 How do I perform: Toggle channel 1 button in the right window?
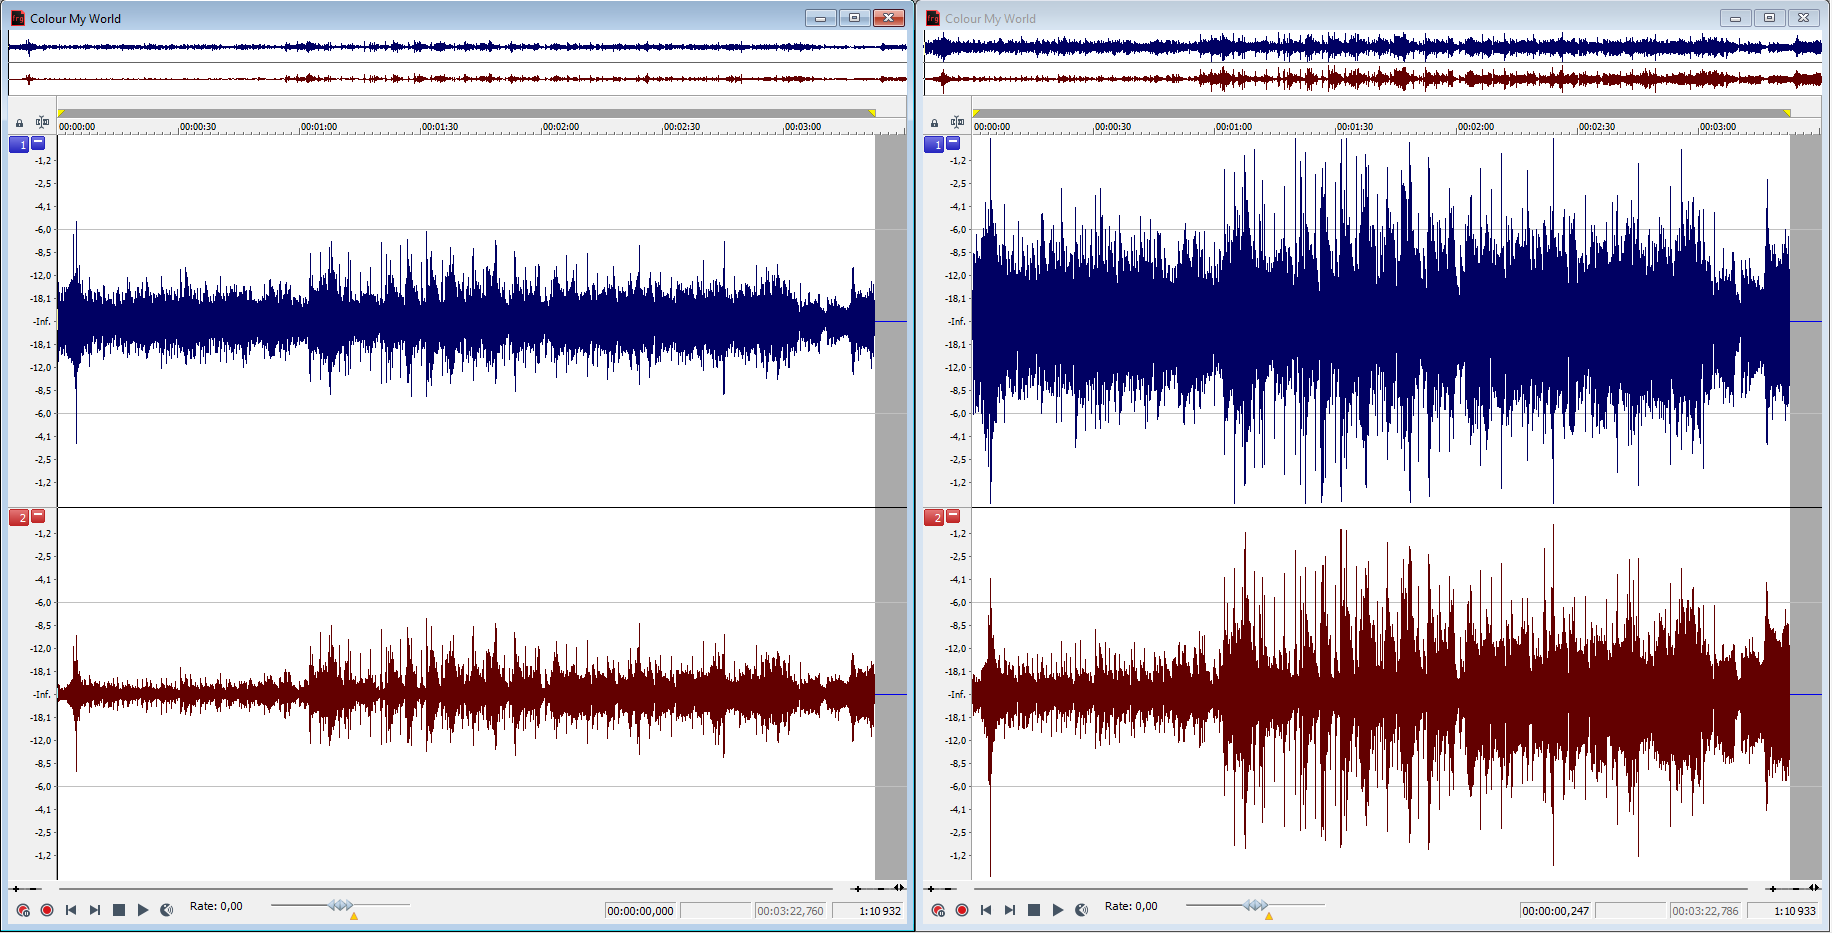pos(934,145)
